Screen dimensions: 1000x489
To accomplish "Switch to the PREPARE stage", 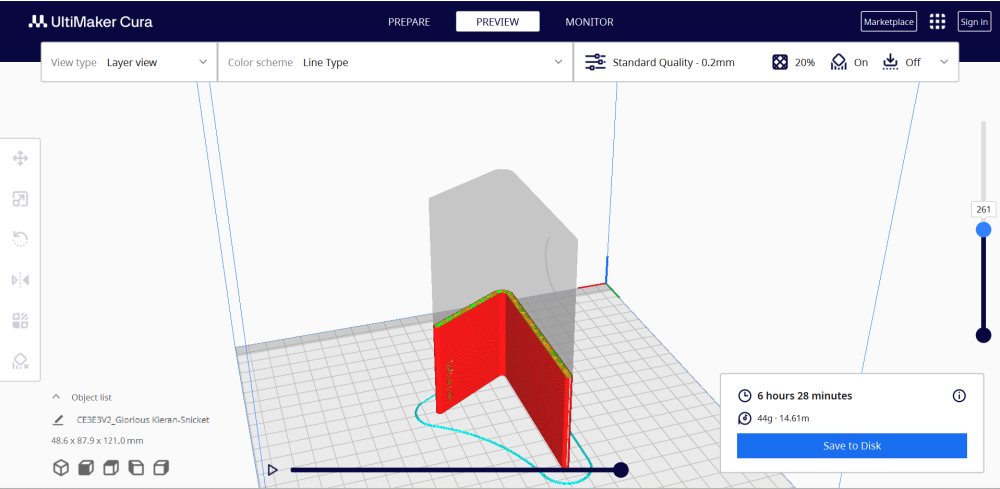I will click(409, 22).
